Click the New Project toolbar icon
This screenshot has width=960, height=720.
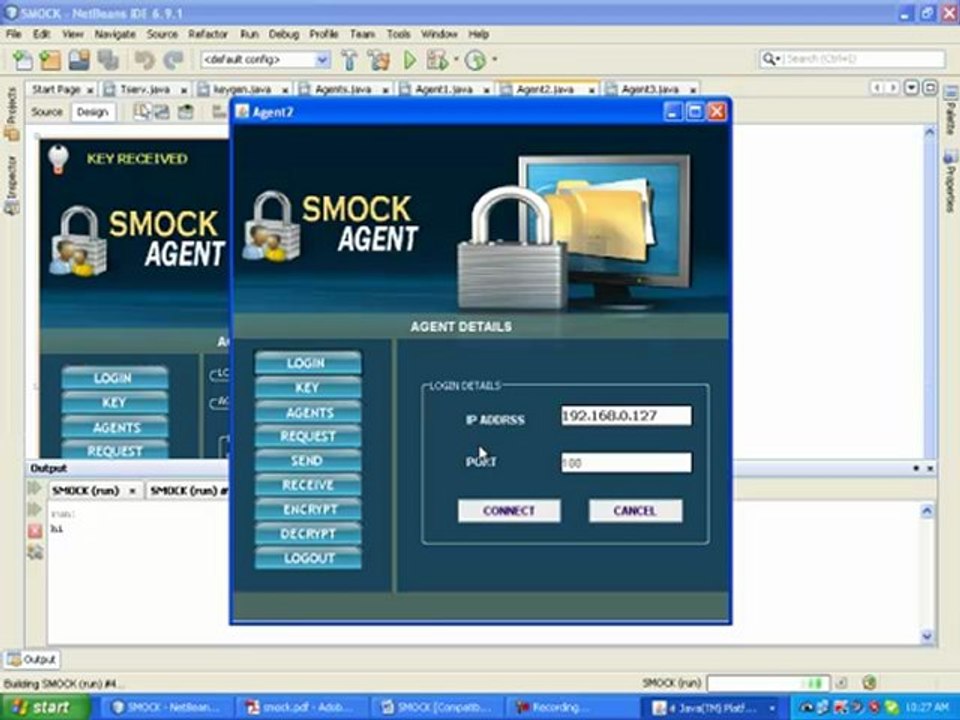(x=50, y=59)
